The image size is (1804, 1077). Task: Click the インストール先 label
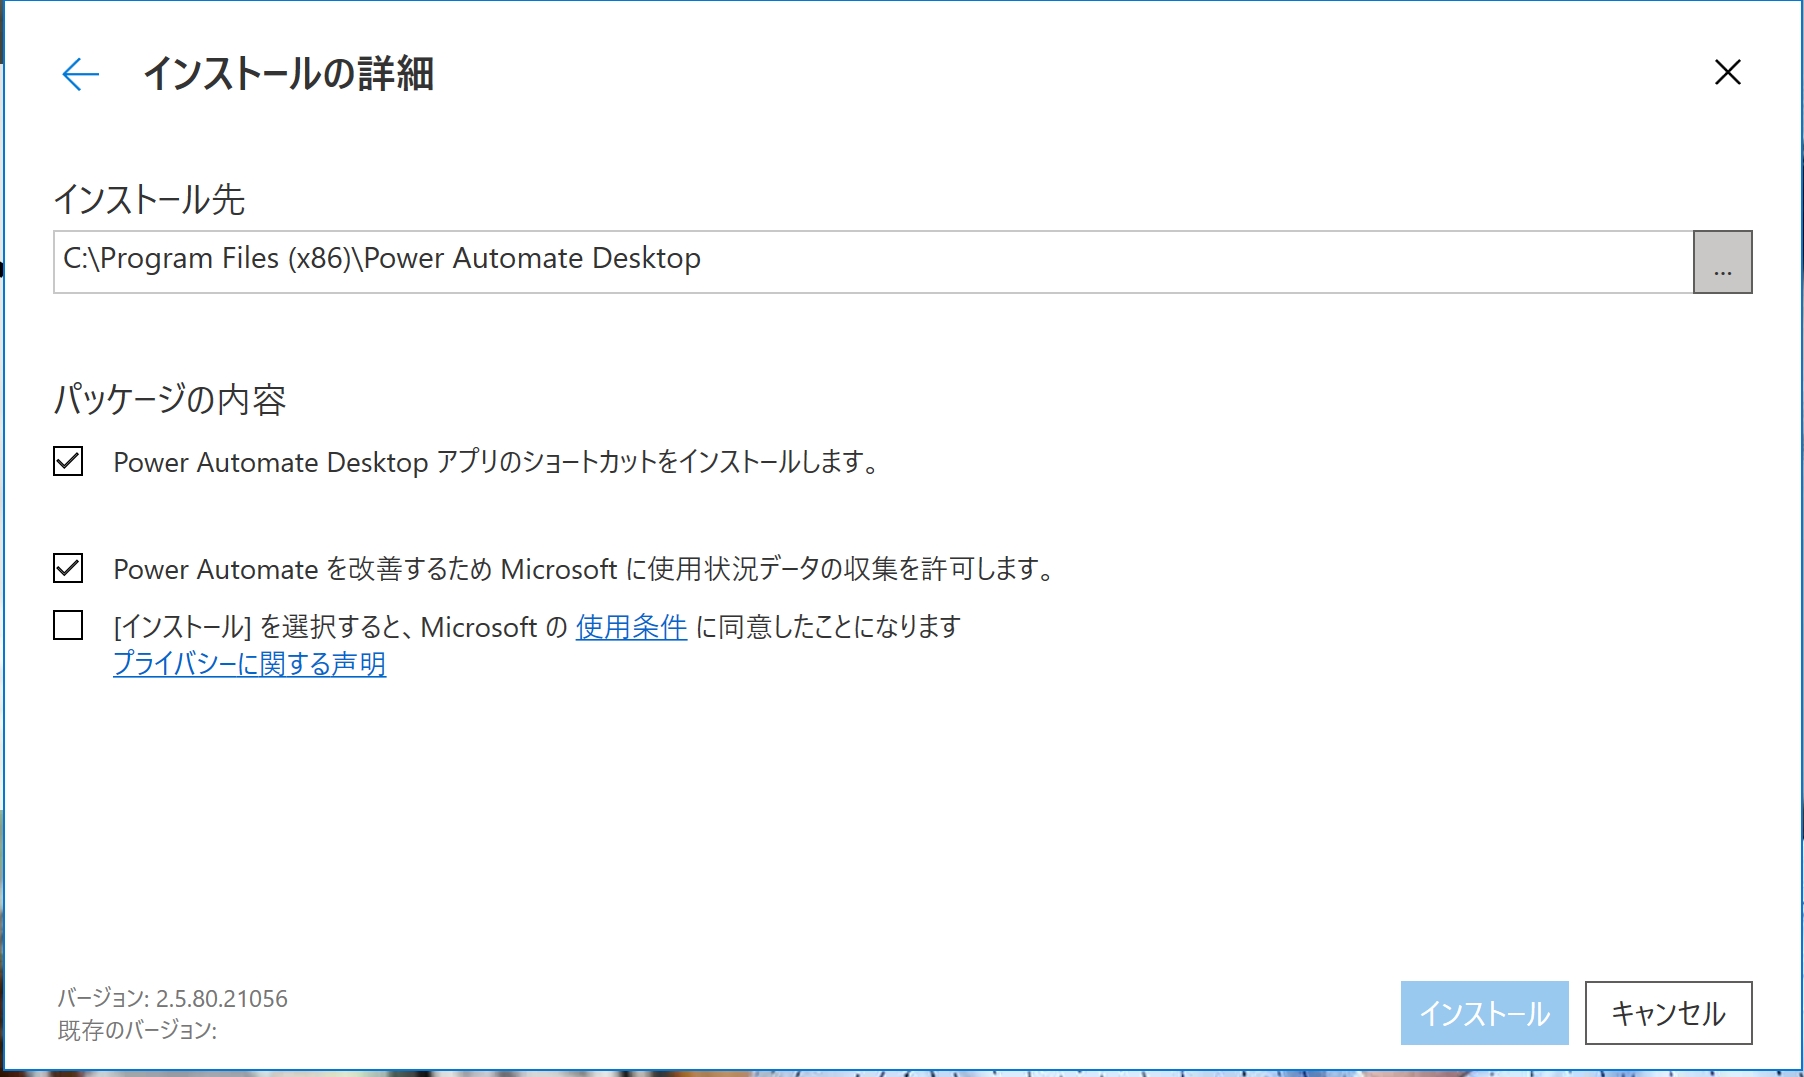(149, 199)
